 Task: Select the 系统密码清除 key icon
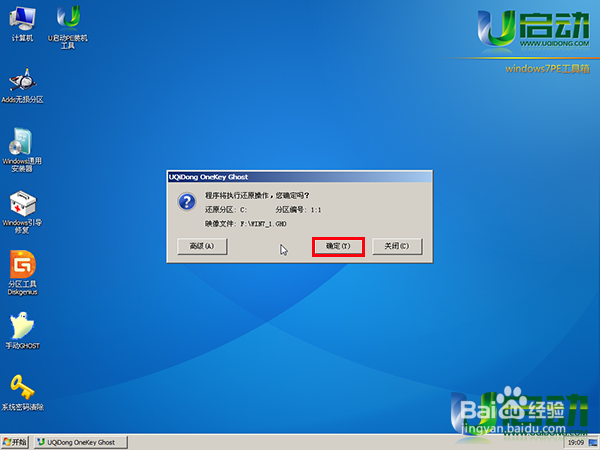tap(23, 392)
